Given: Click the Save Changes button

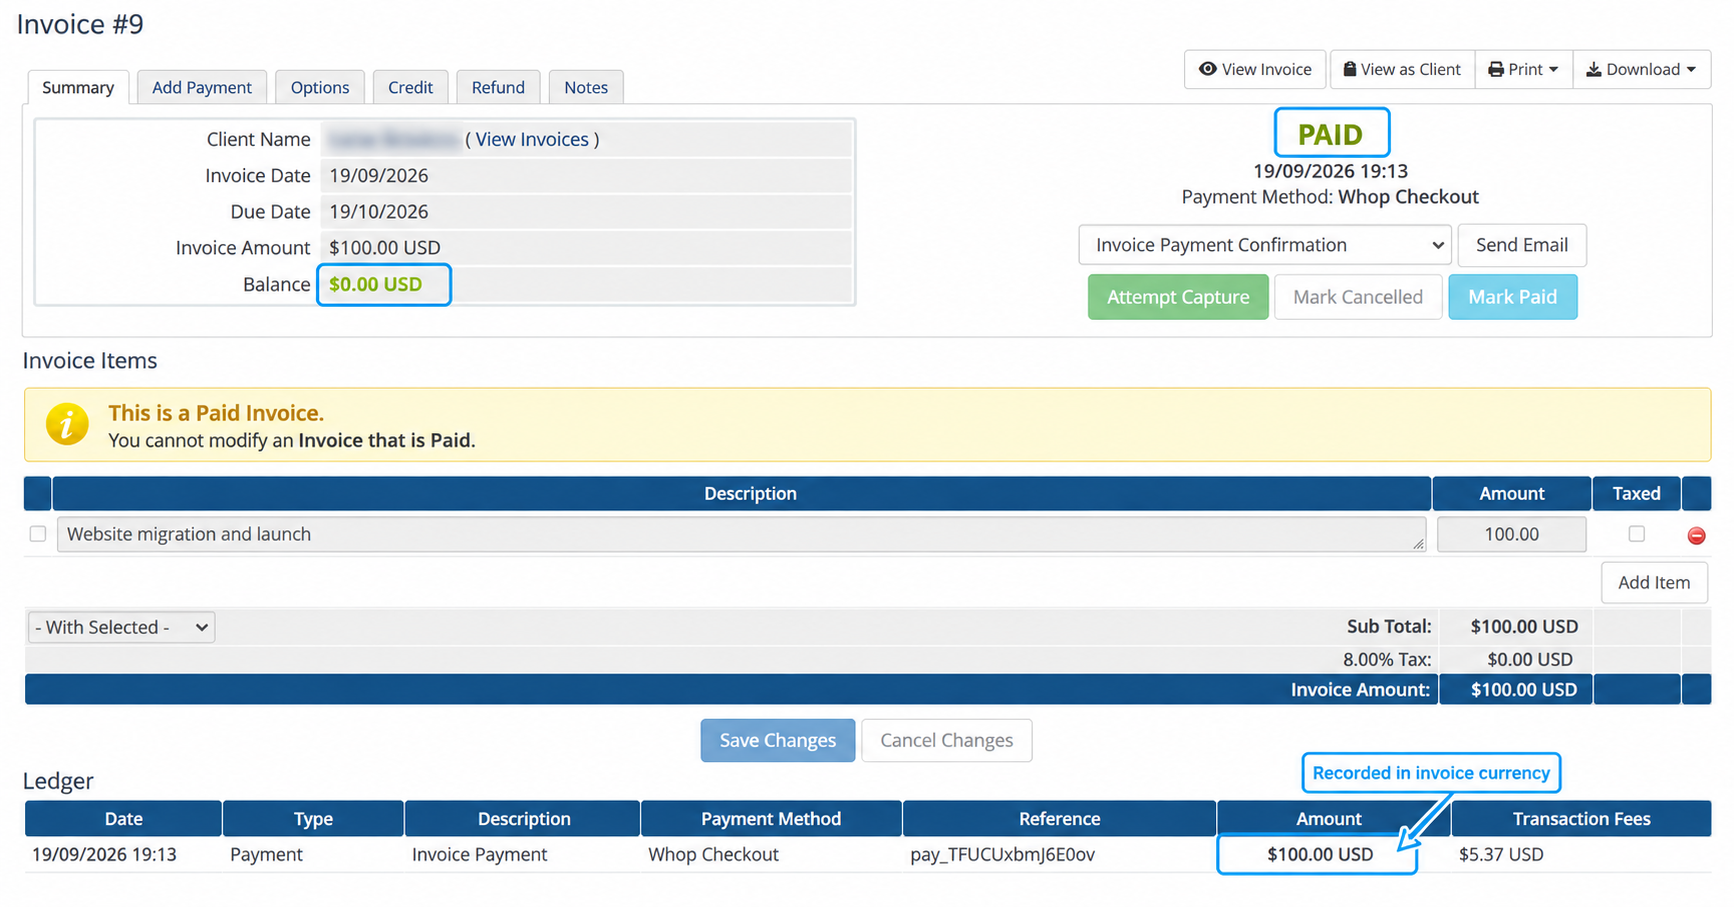Looking at the screenshot, I should 778,740.
